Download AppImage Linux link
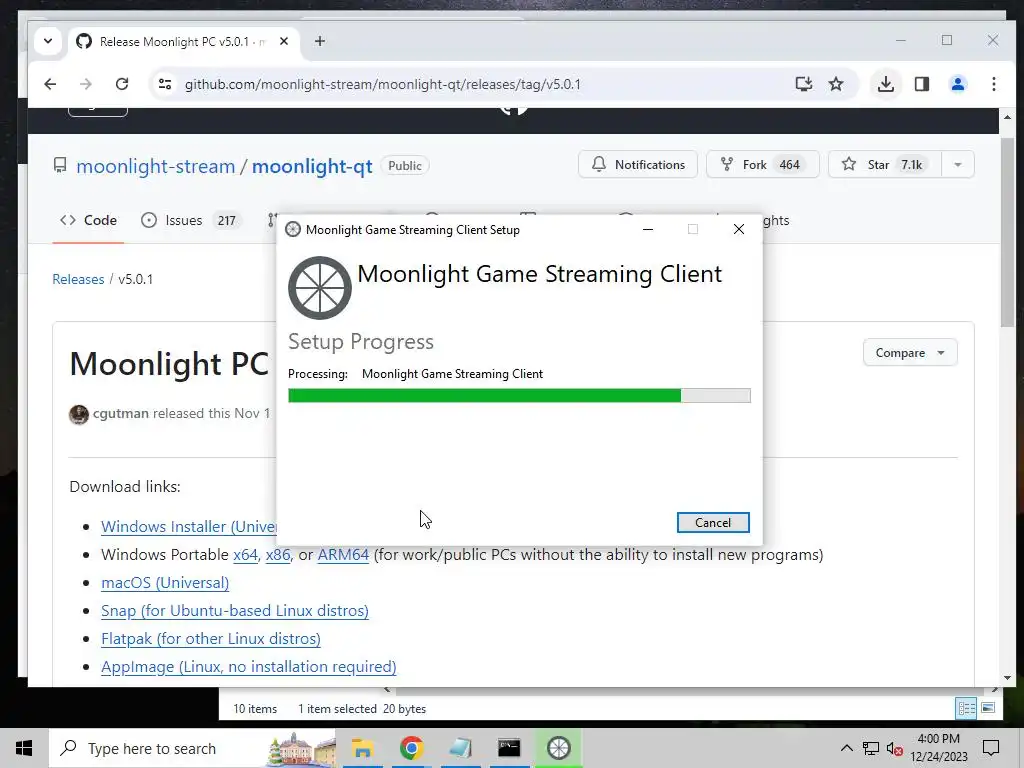Screen dimensions: 1024x768 click(249, 667)
